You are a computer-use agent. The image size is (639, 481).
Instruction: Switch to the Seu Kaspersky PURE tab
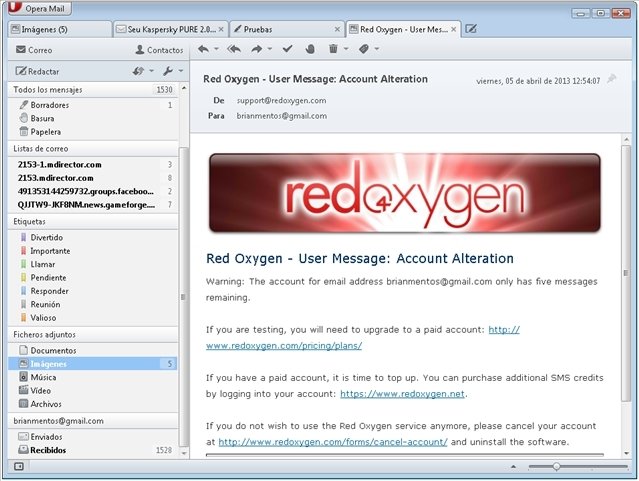click(x=171, y=29)
